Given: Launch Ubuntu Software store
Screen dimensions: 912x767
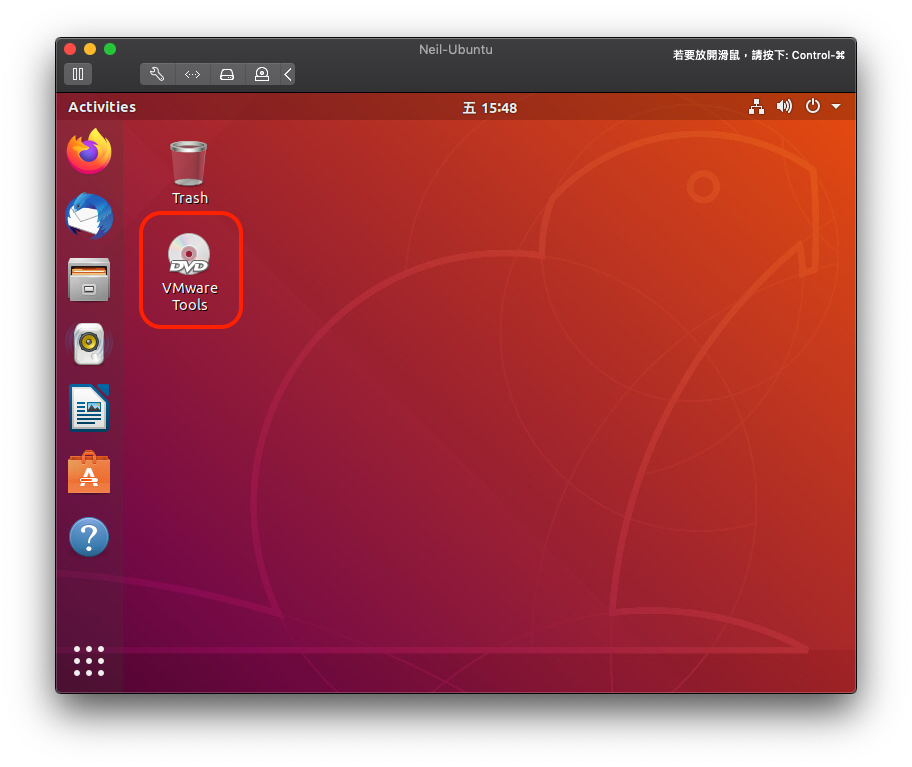Looking at the screenshot, I should click(89, 472).
